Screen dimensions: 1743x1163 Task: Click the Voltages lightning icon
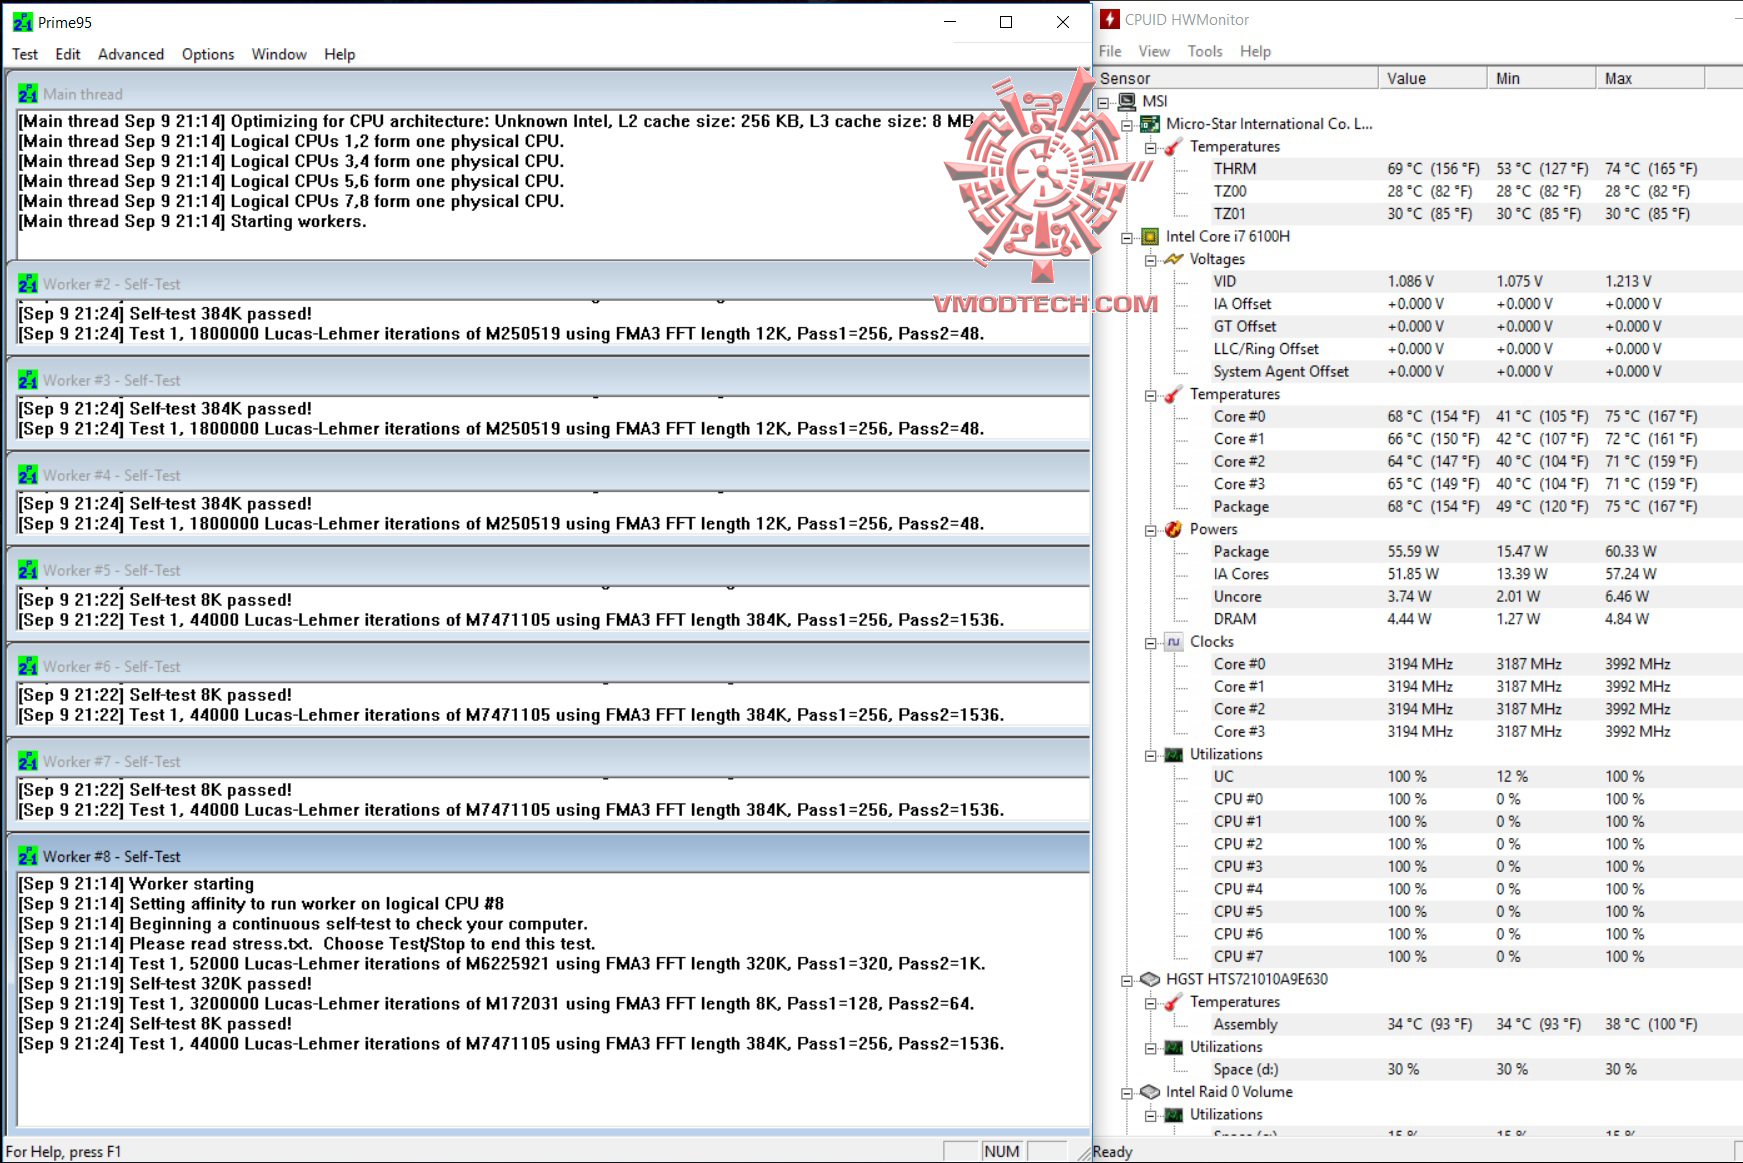(x=1174, y=259)
